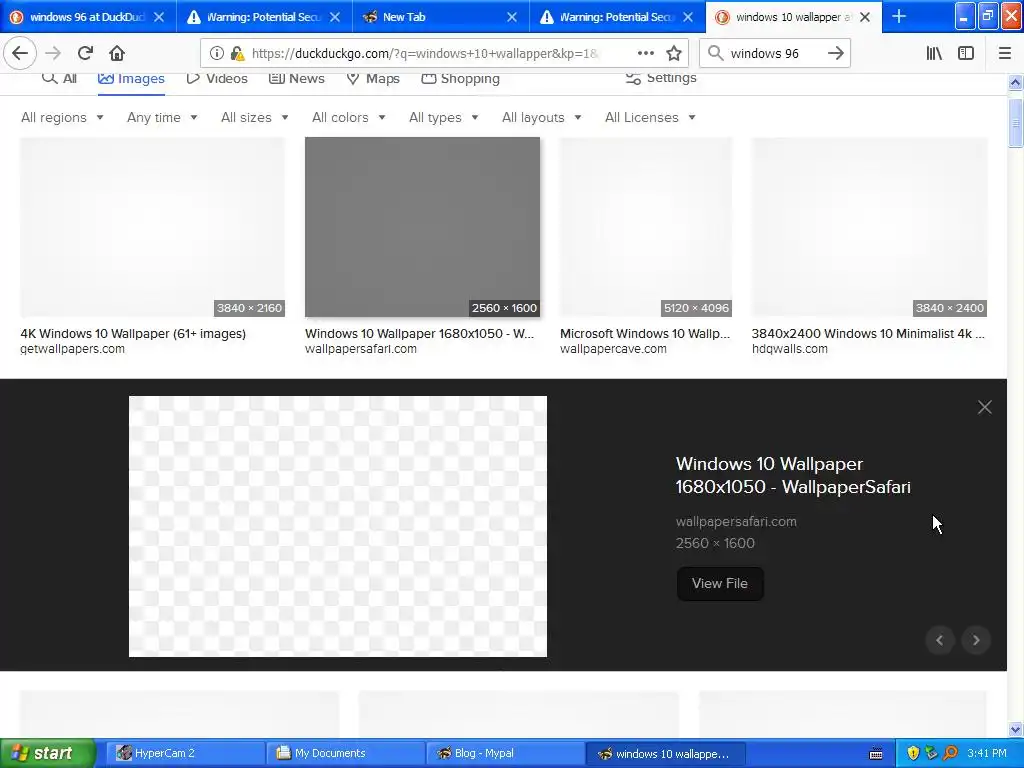Click the security shield tray icon
This screenshot has height=768, width=1024.
click(913, 754)
